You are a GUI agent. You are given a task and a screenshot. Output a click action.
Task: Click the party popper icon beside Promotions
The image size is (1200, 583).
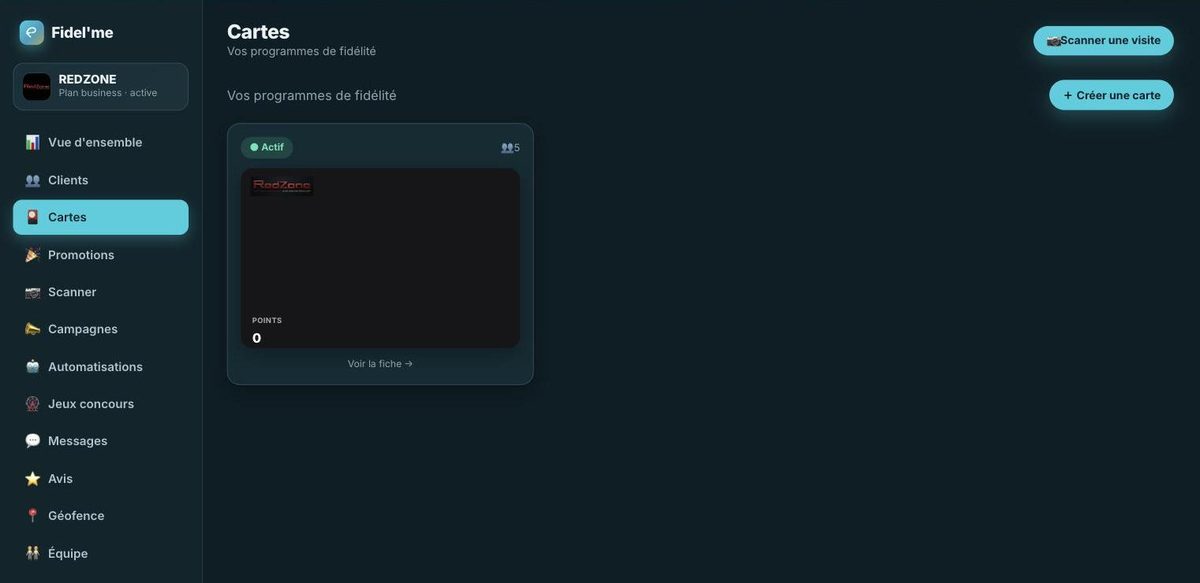tap(33, 255)
